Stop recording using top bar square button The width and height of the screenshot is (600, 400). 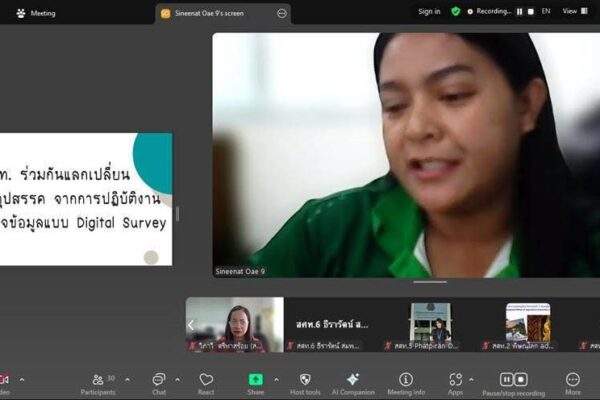[x=530, y=12]
